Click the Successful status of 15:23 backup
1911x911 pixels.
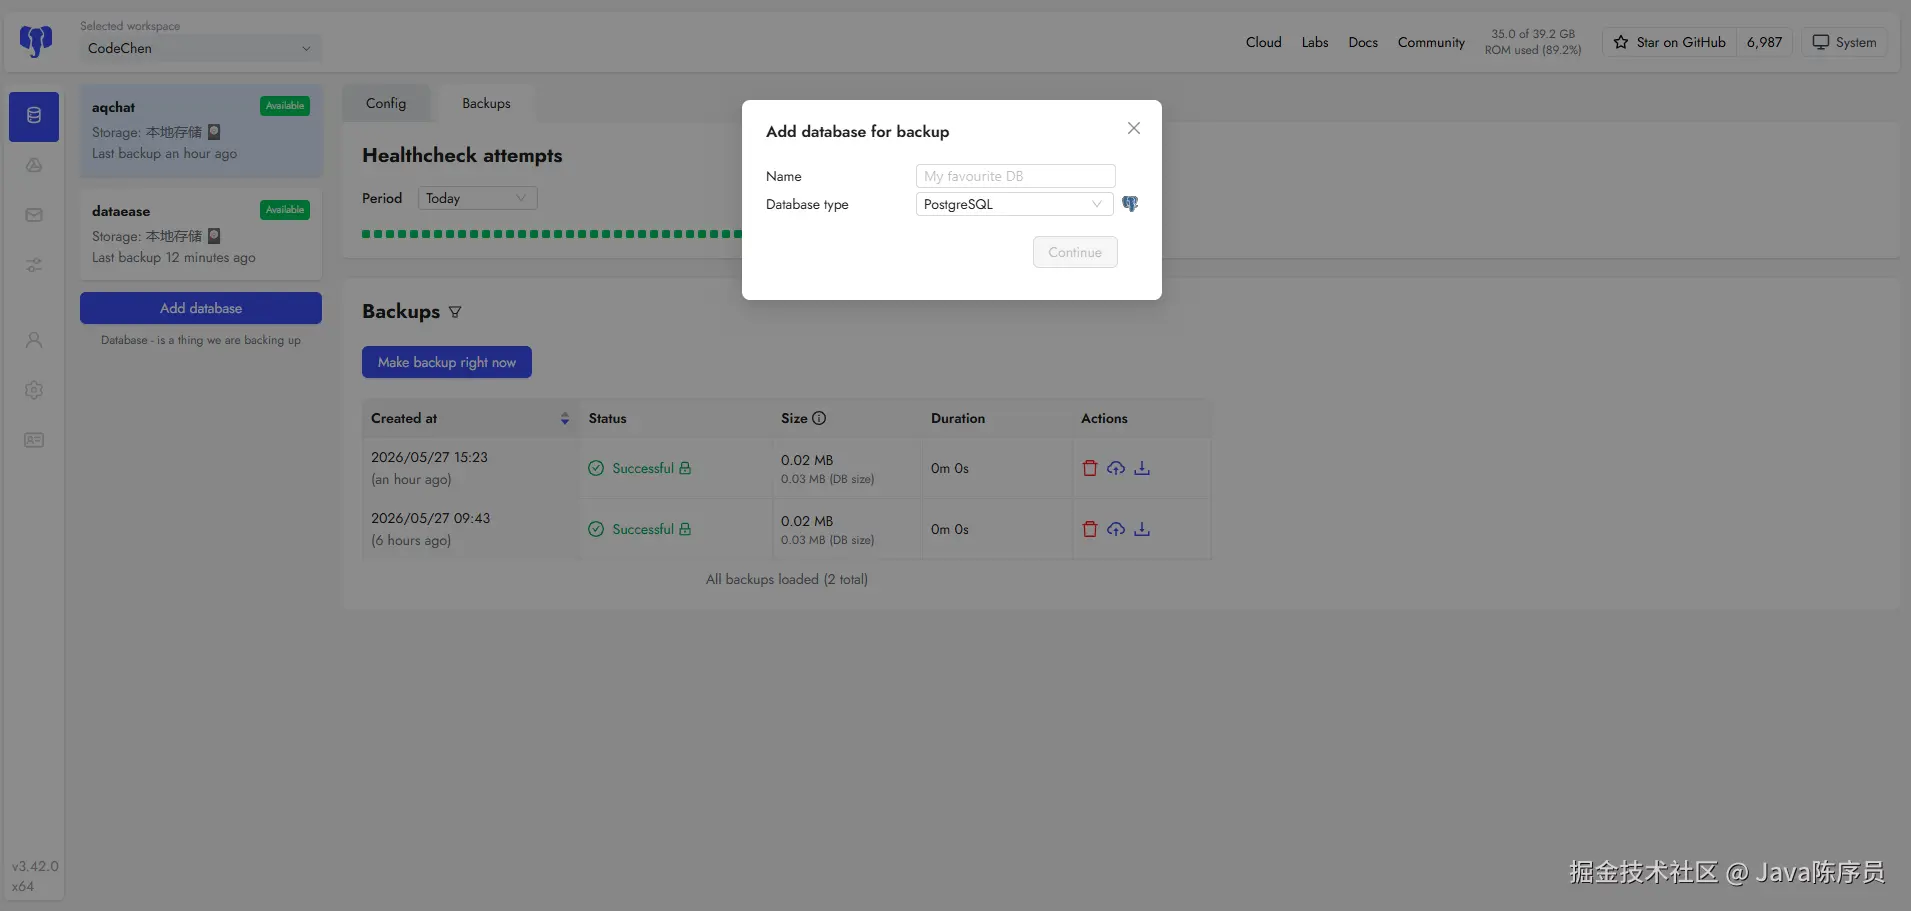tap(643, 468)
